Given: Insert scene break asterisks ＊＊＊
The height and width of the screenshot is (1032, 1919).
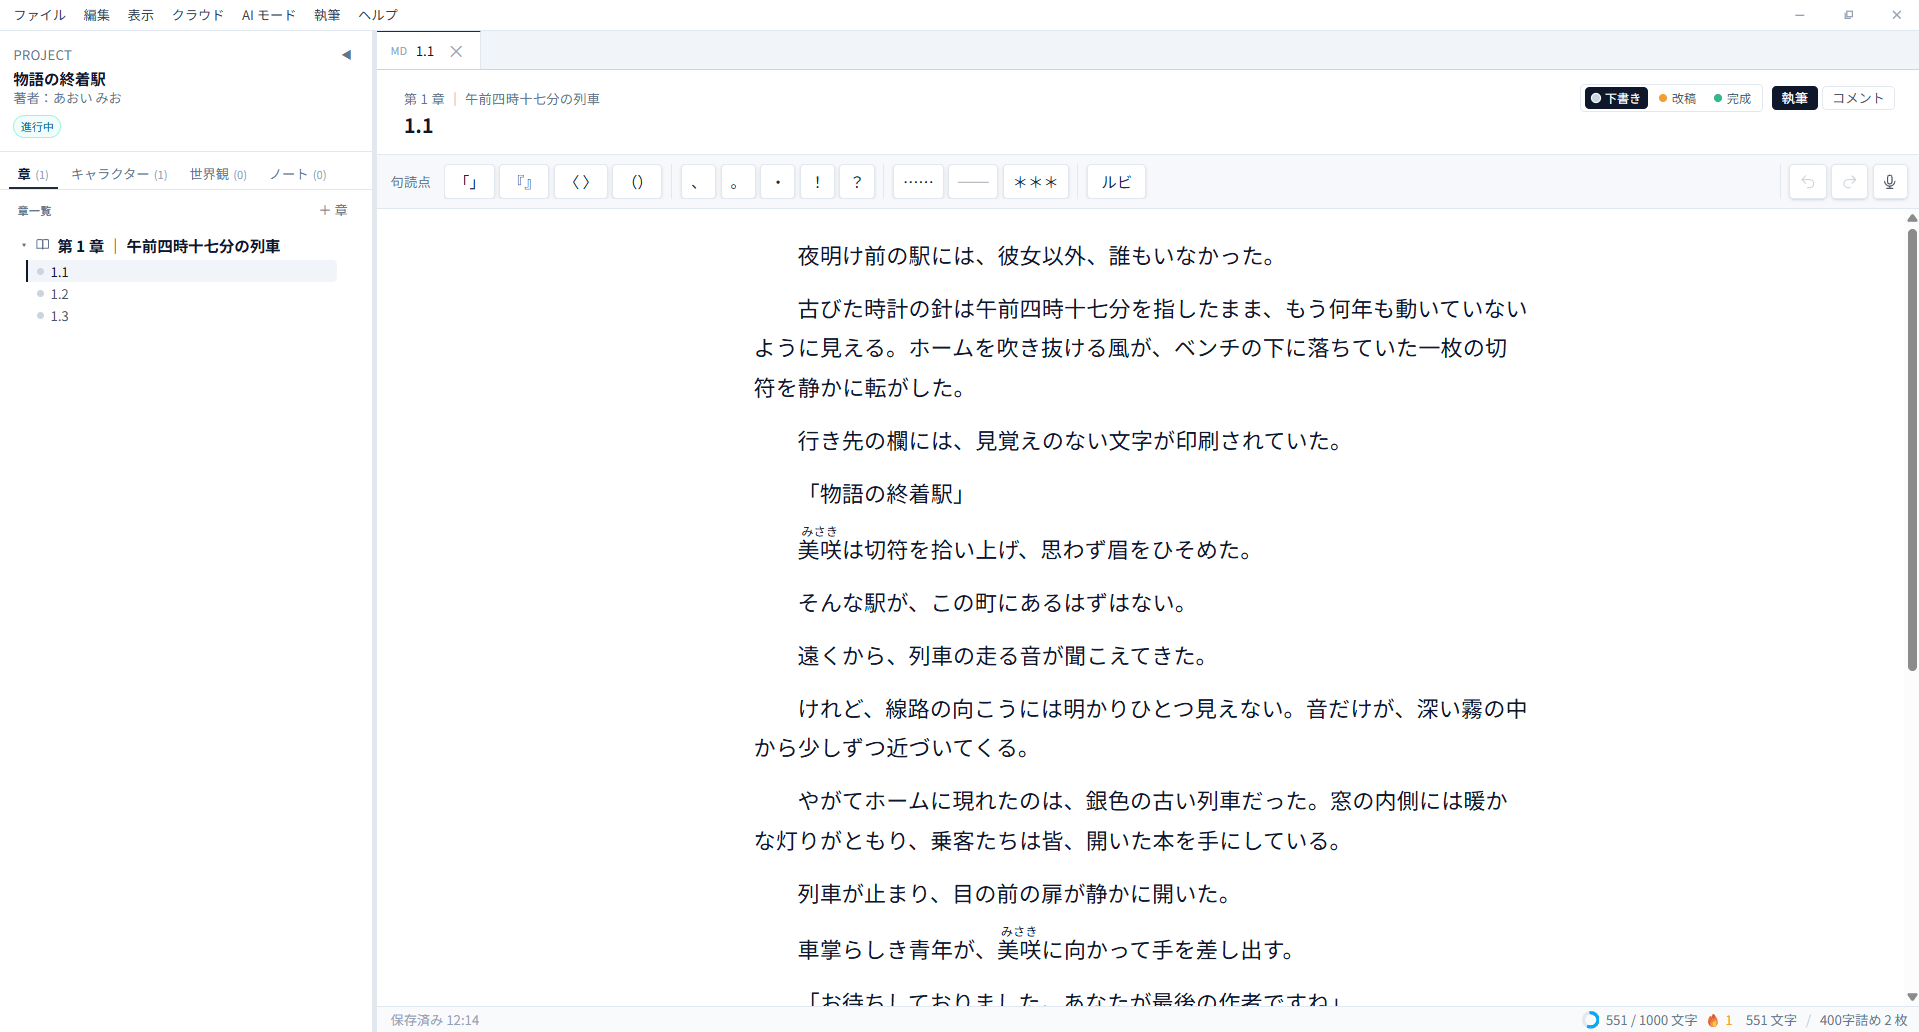Looking at the screenshot, I should (x=1036, y=182).
